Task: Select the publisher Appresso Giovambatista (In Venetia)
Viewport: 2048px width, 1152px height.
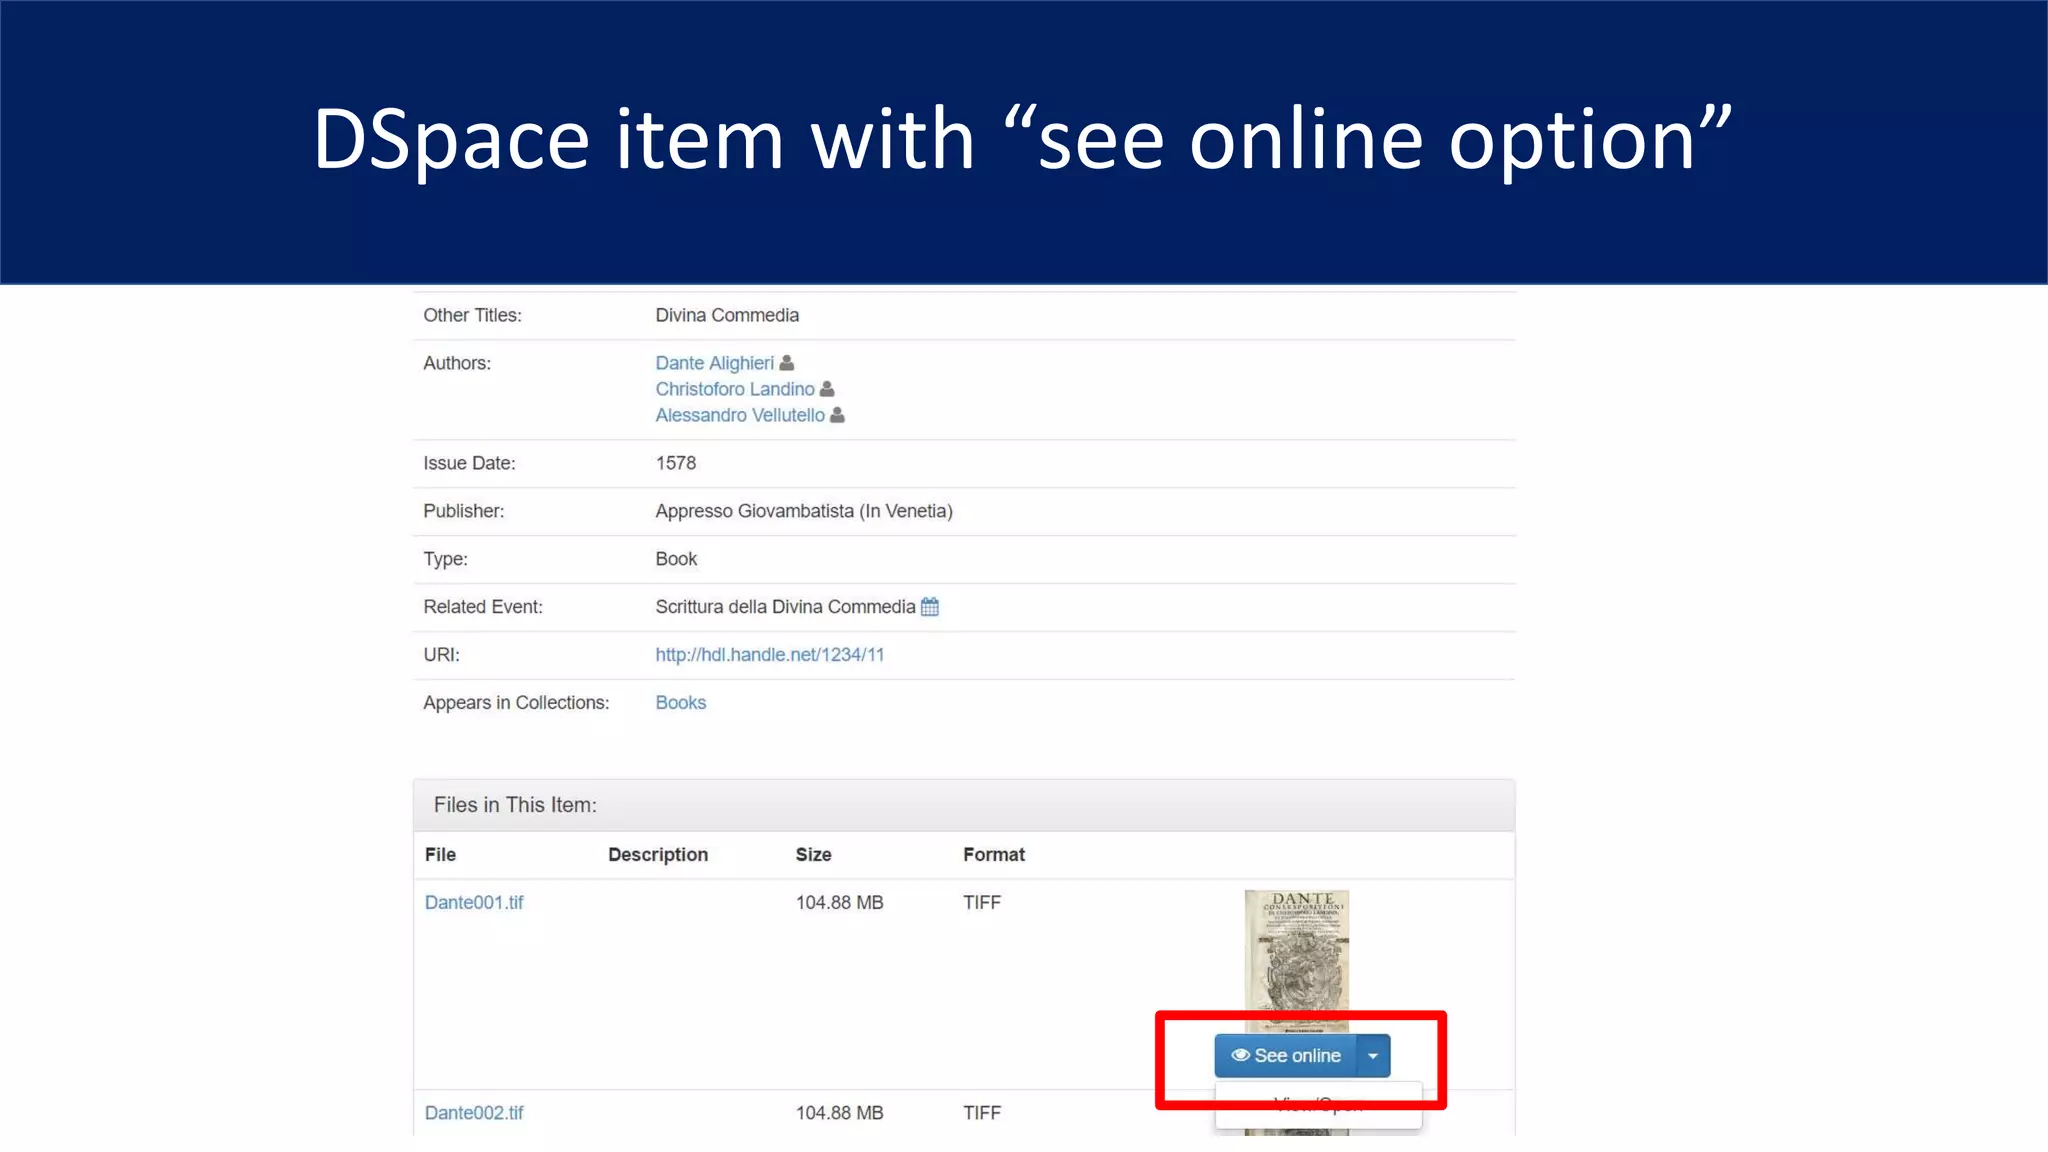Action: [804, 511]
